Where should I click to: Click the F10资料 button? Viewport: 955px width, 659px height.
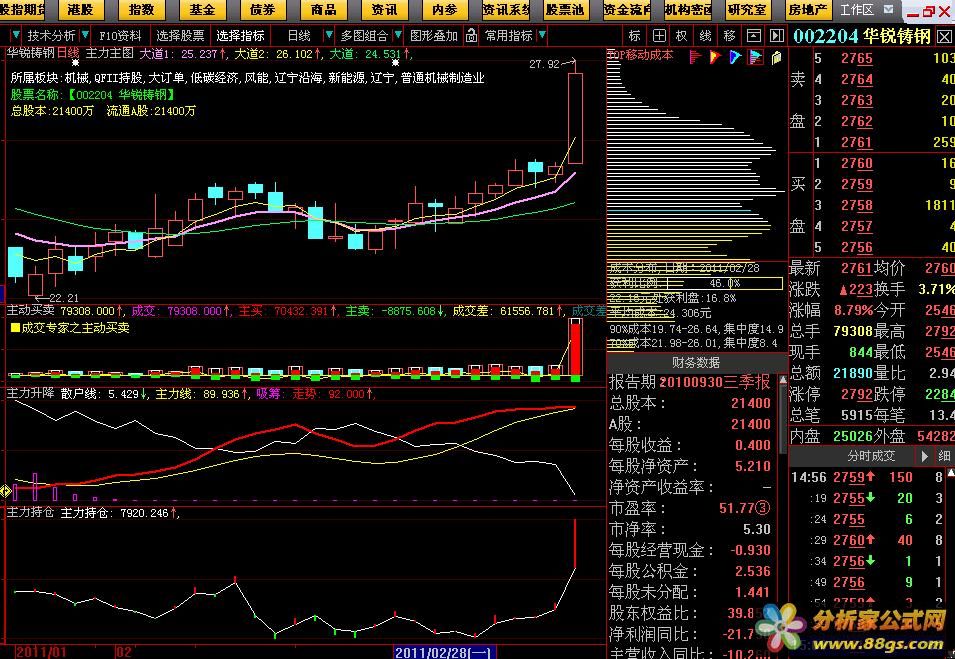pos(121,36)
